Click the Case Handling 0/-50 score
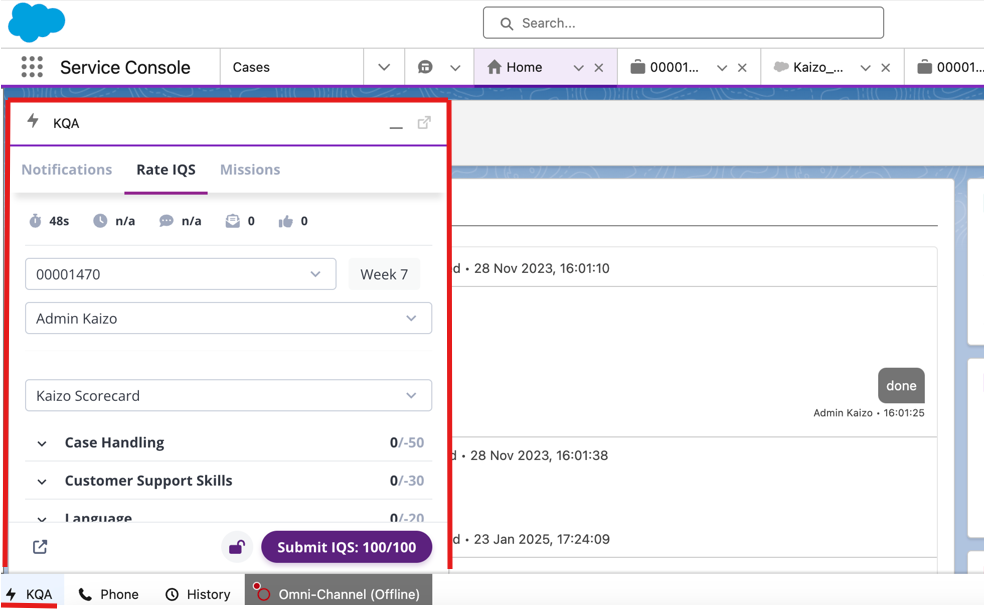The width and height of the screenshot is (984, 609). (x=407, y=443)
